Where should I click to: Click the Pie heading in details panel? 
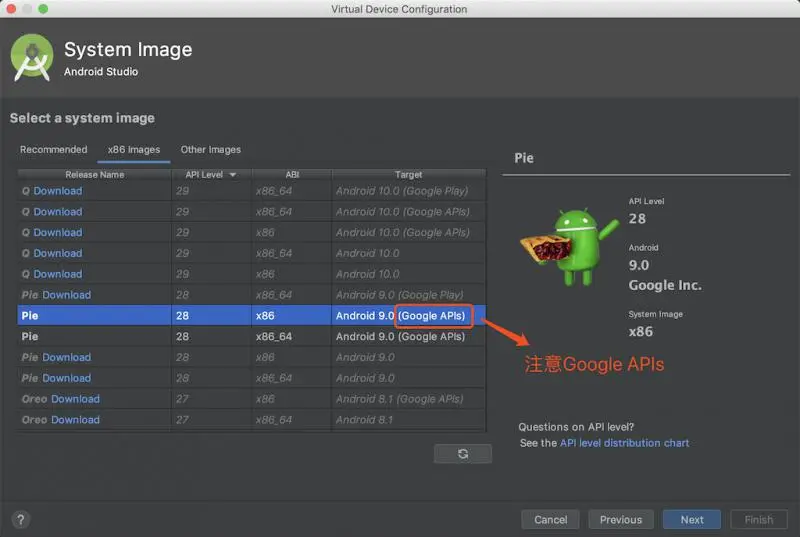tap(524, 158)
